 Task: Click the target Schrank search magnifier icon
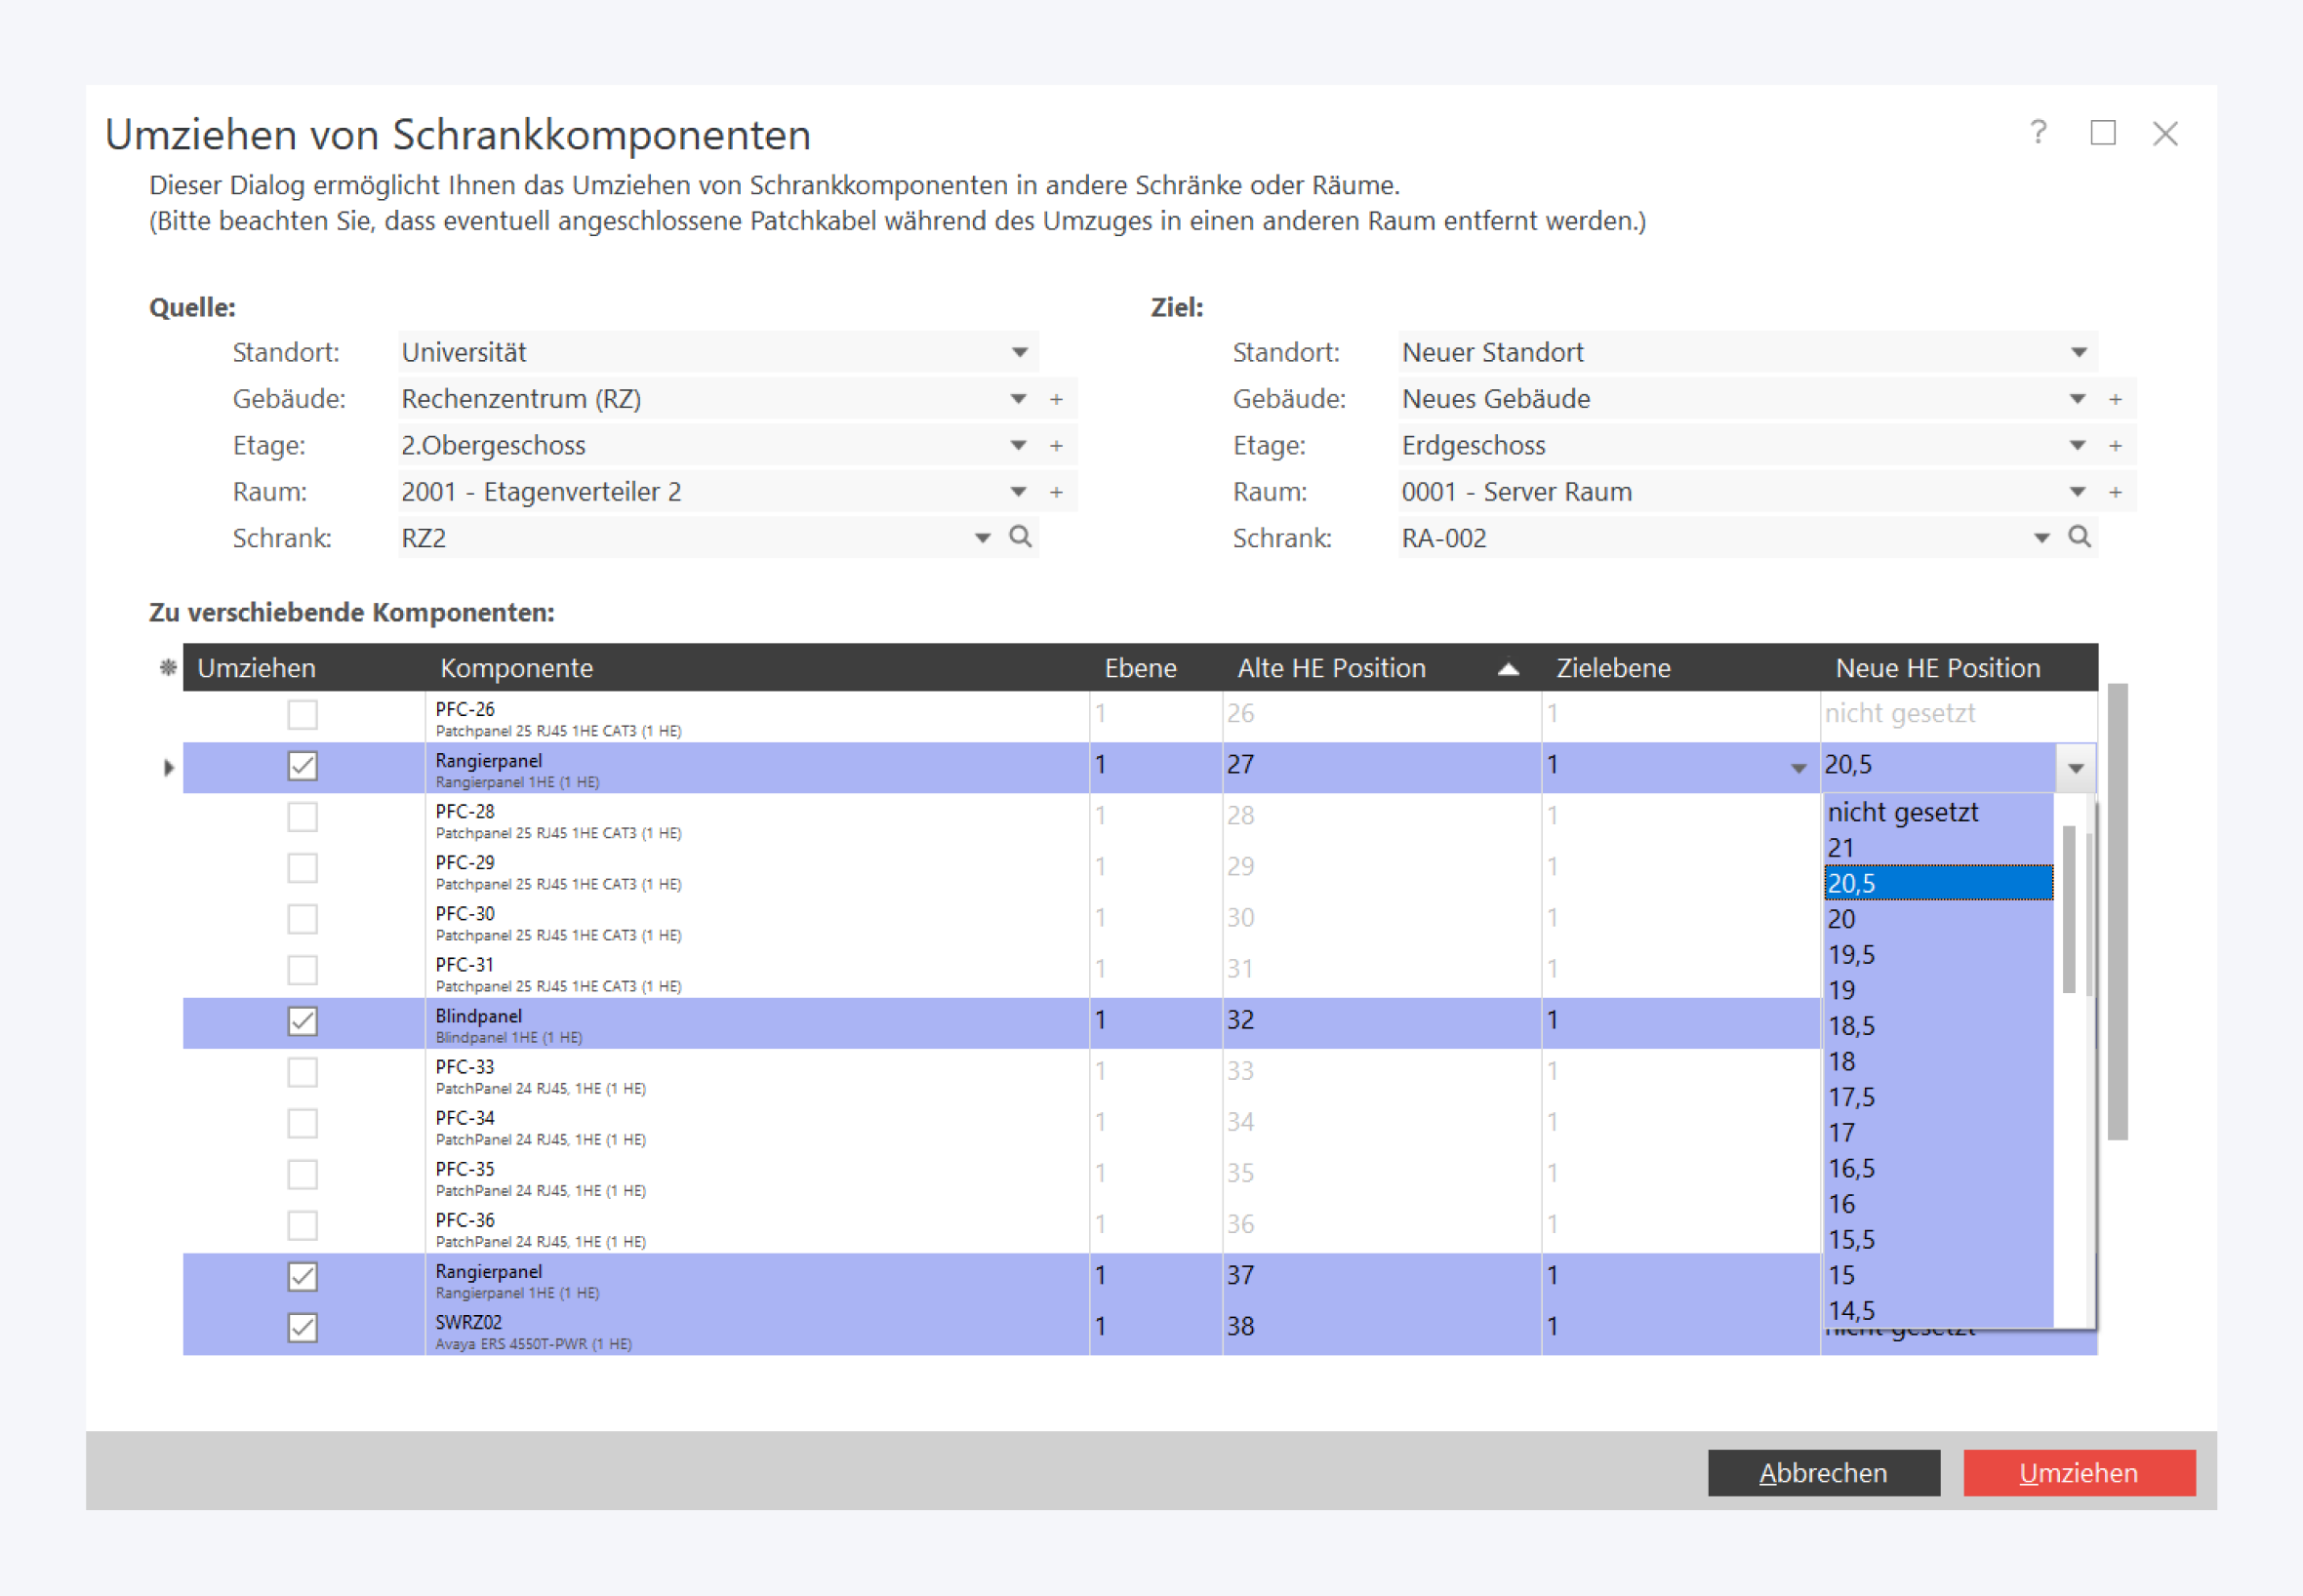pyautogui.click(x=2079, y=537)
